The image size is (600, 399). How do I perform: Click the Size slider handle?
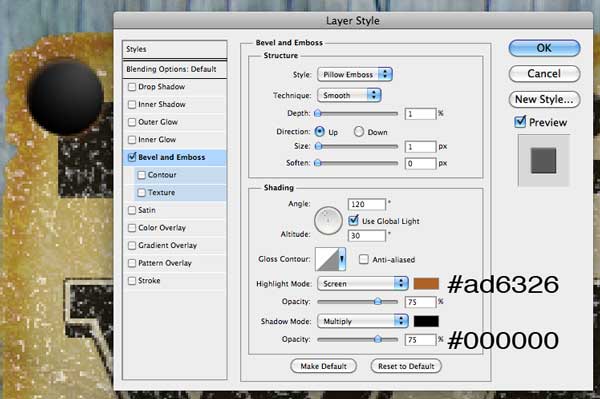point(318,146)
